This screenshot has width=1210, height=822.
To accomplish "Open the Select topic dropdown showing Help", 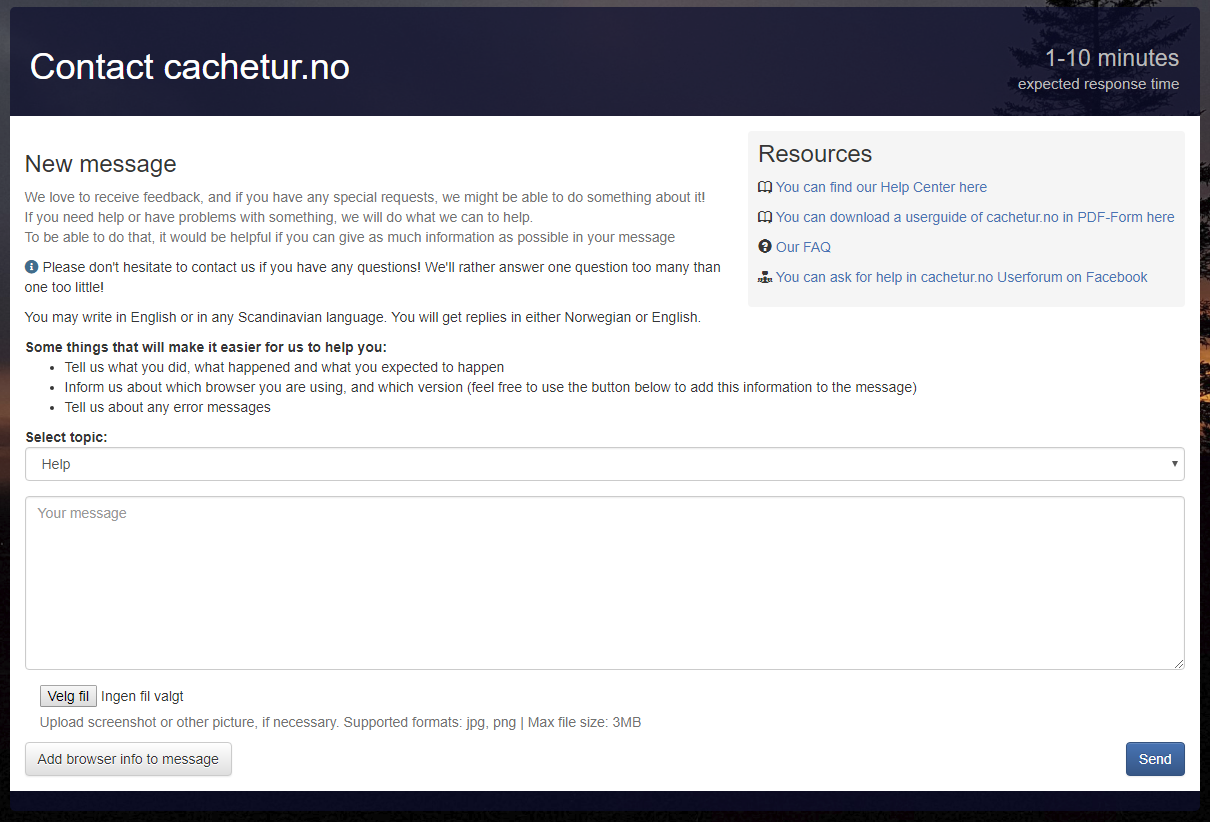I will [605, 464].
